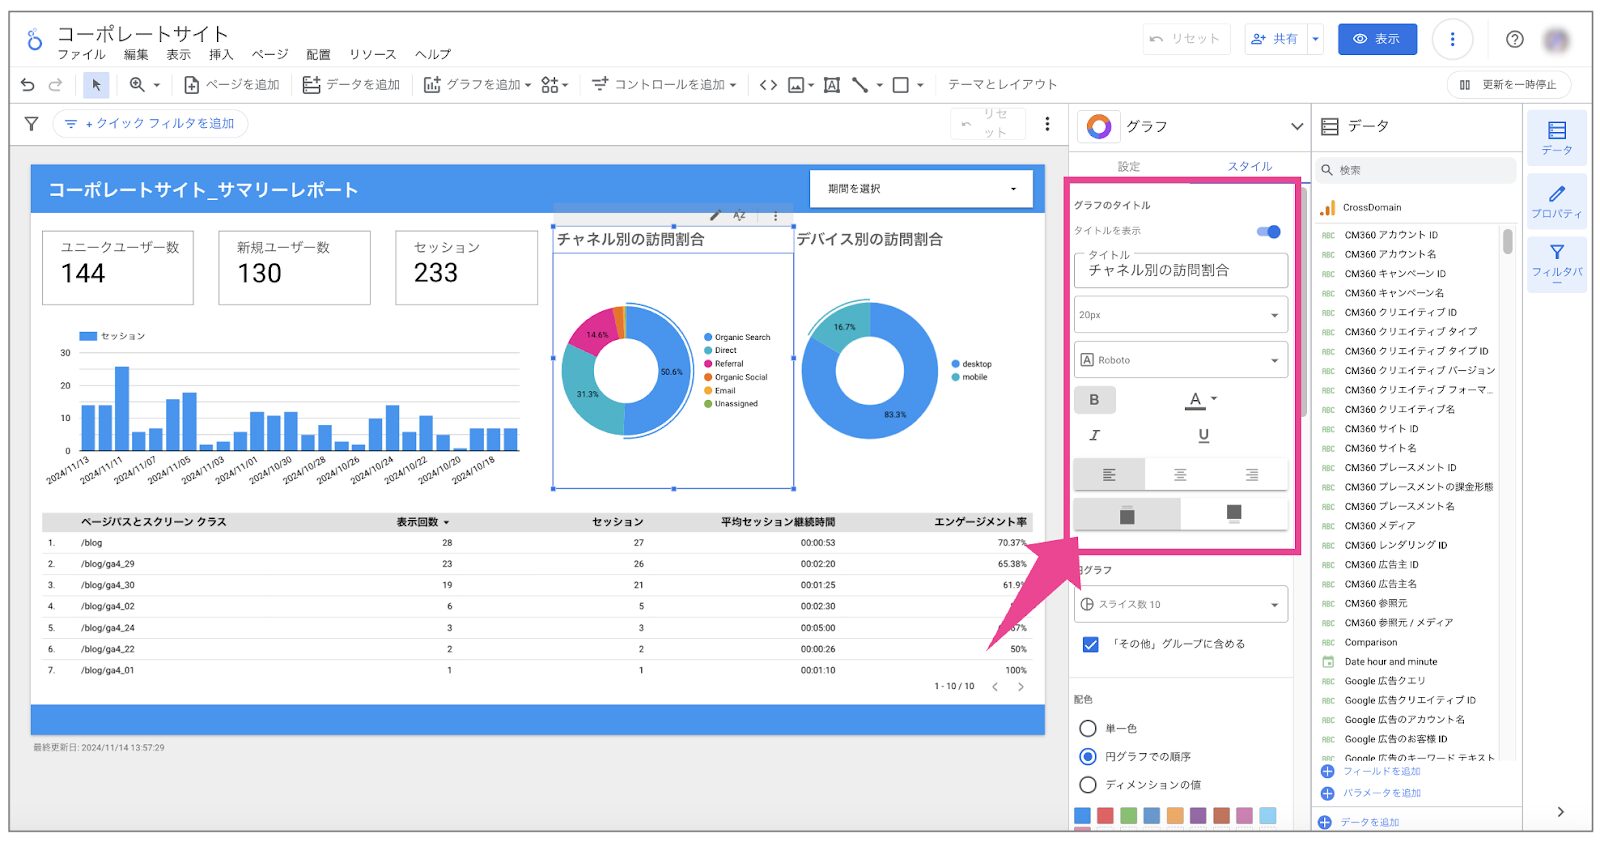Viewport: 1600px width, 842px height.
Task: Insert URL embed code icon
Action: [x=768, y=85]
